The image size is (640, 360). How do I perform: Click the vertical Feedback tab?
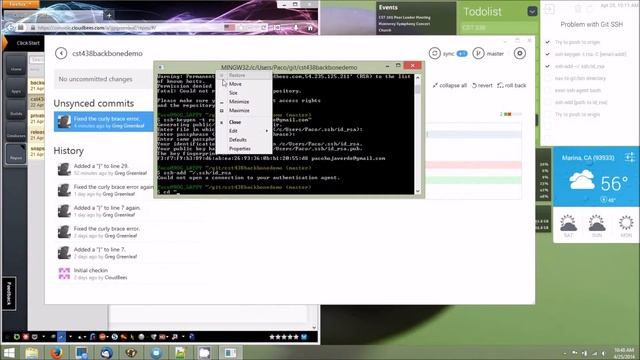click(9, 294)
